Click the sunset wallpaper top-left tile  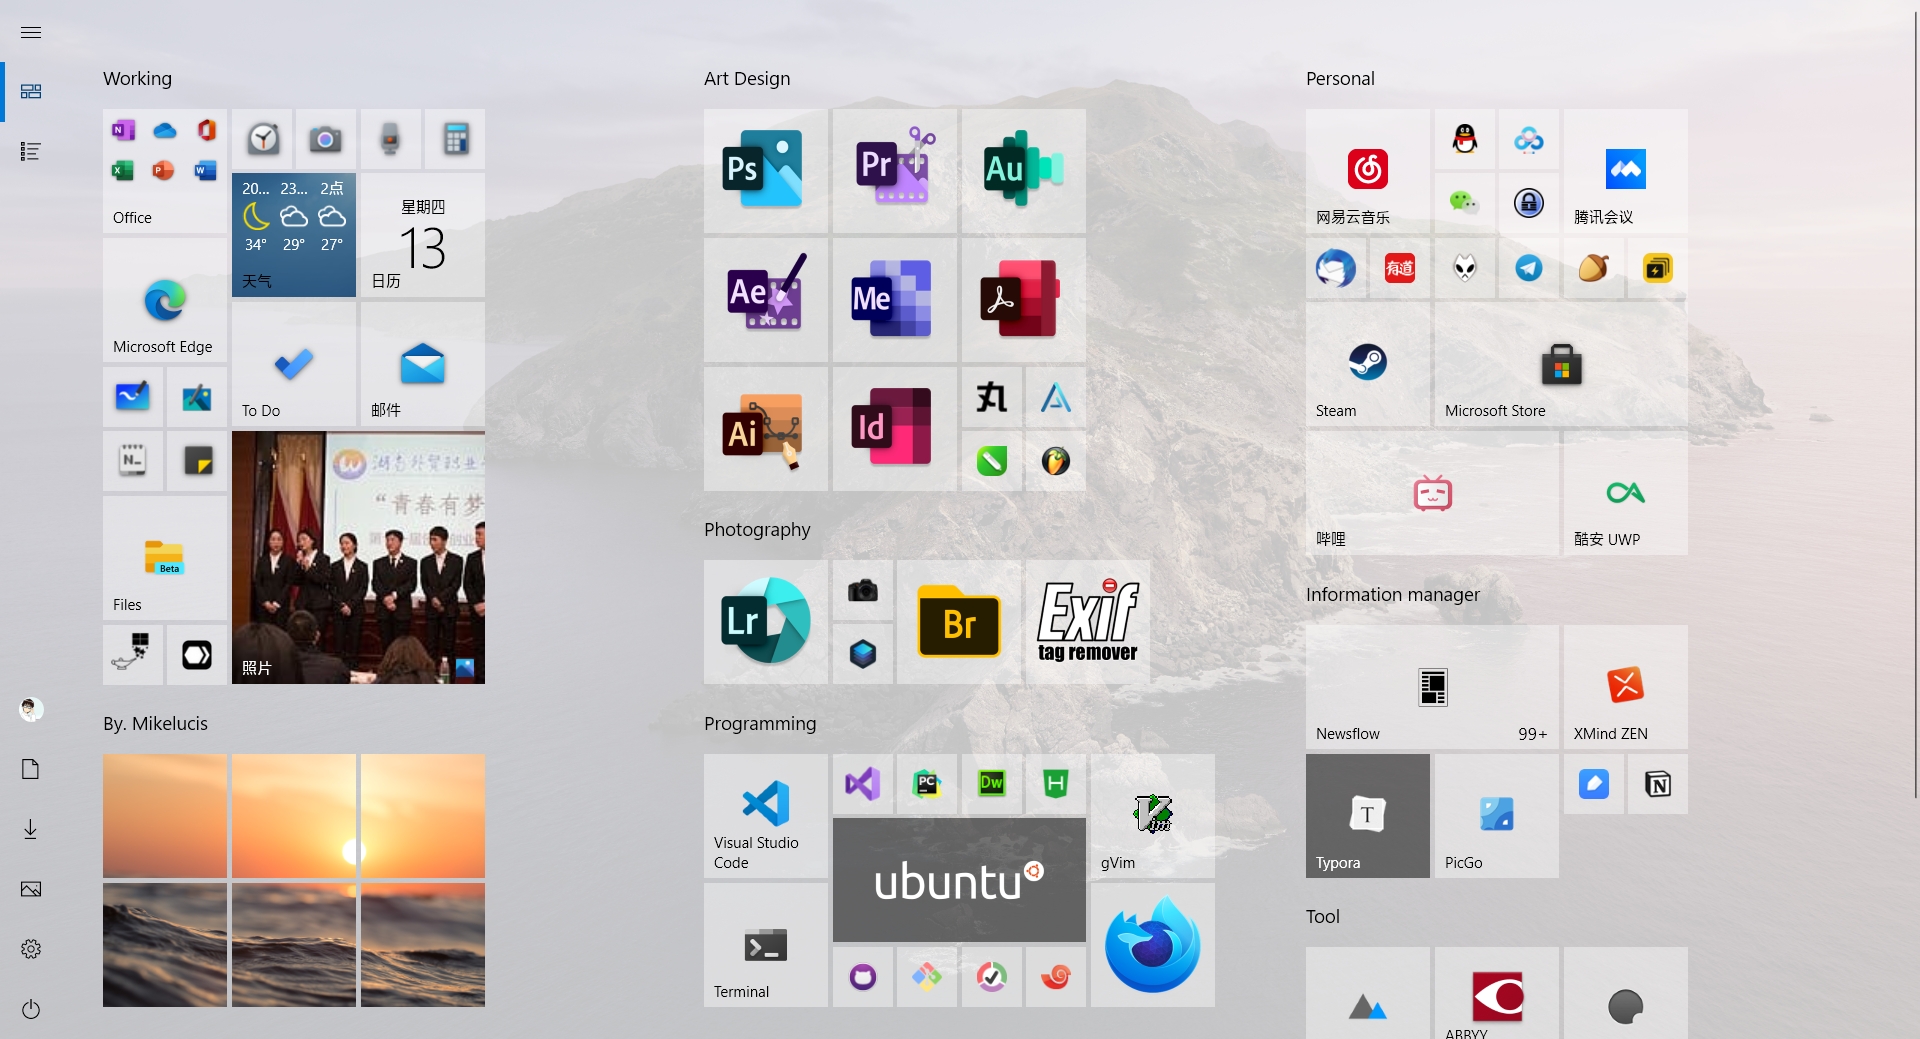click(164, 816)
